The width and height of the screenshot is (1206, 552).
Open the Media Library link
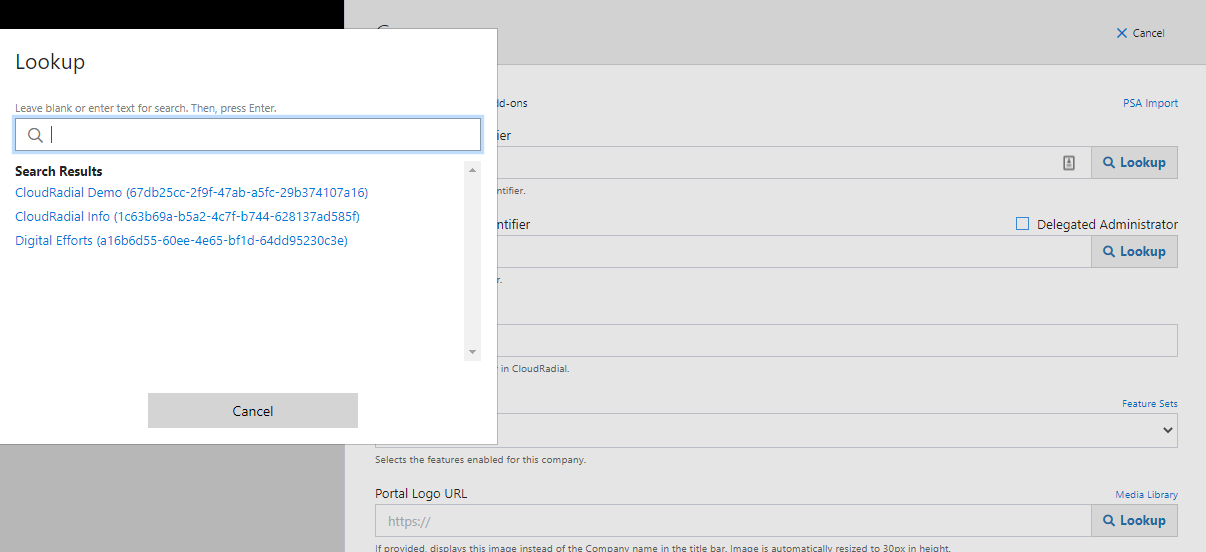[1147, 494]
